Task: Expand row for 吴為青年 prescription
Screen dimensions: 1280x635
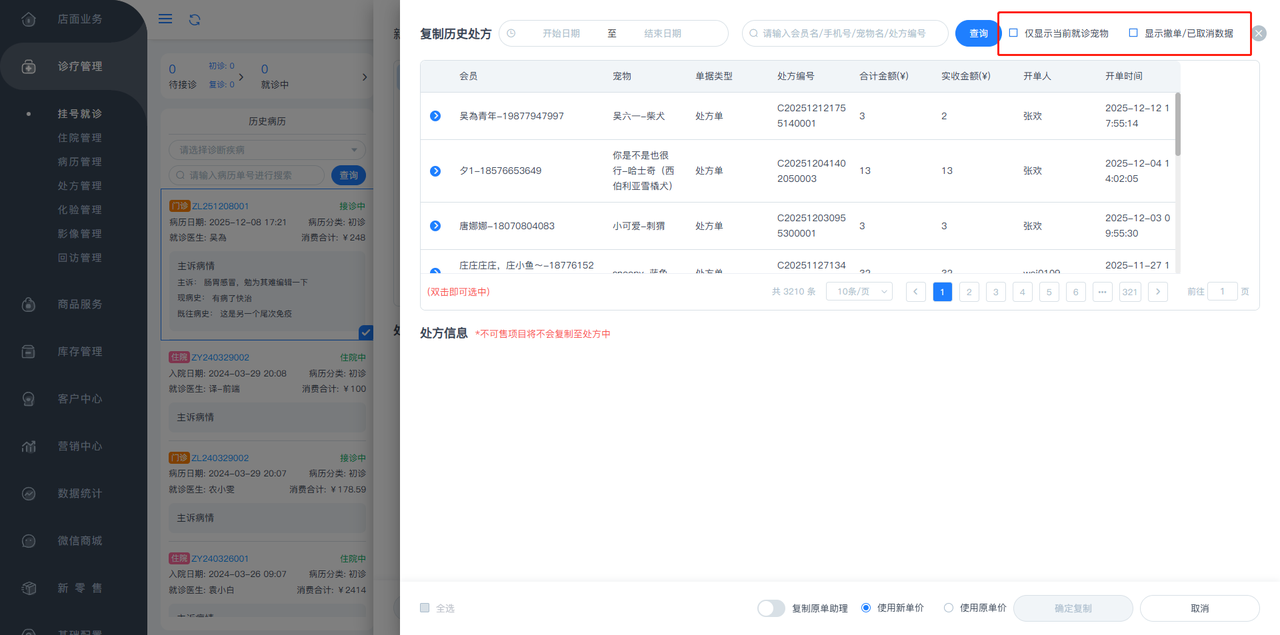Action: coord(435,116)
